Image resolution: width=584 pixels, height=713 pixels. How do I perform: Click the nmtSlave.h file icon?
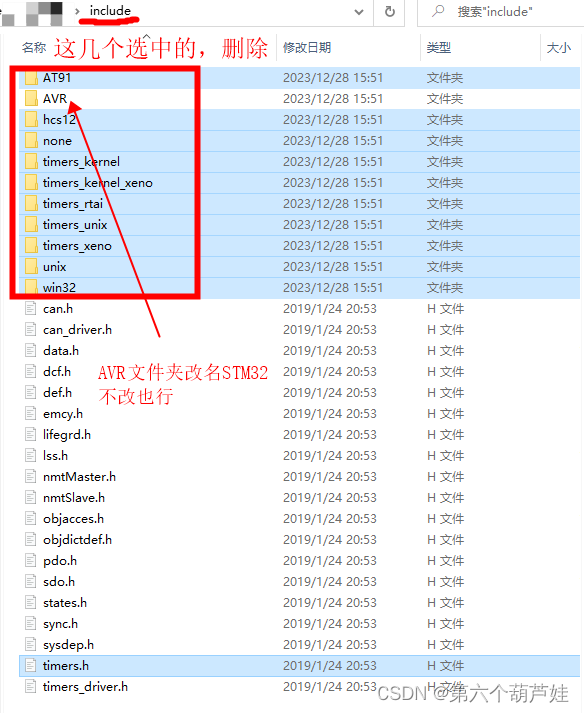[x=30, y=497]
